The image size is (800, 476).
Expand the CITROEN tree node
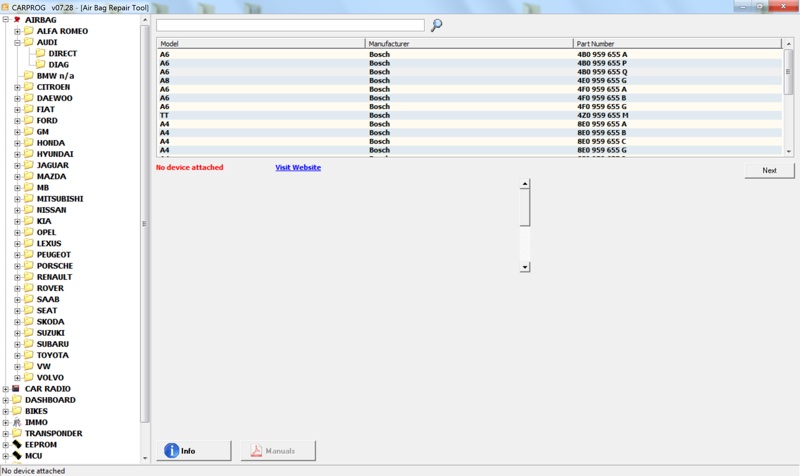17,87
